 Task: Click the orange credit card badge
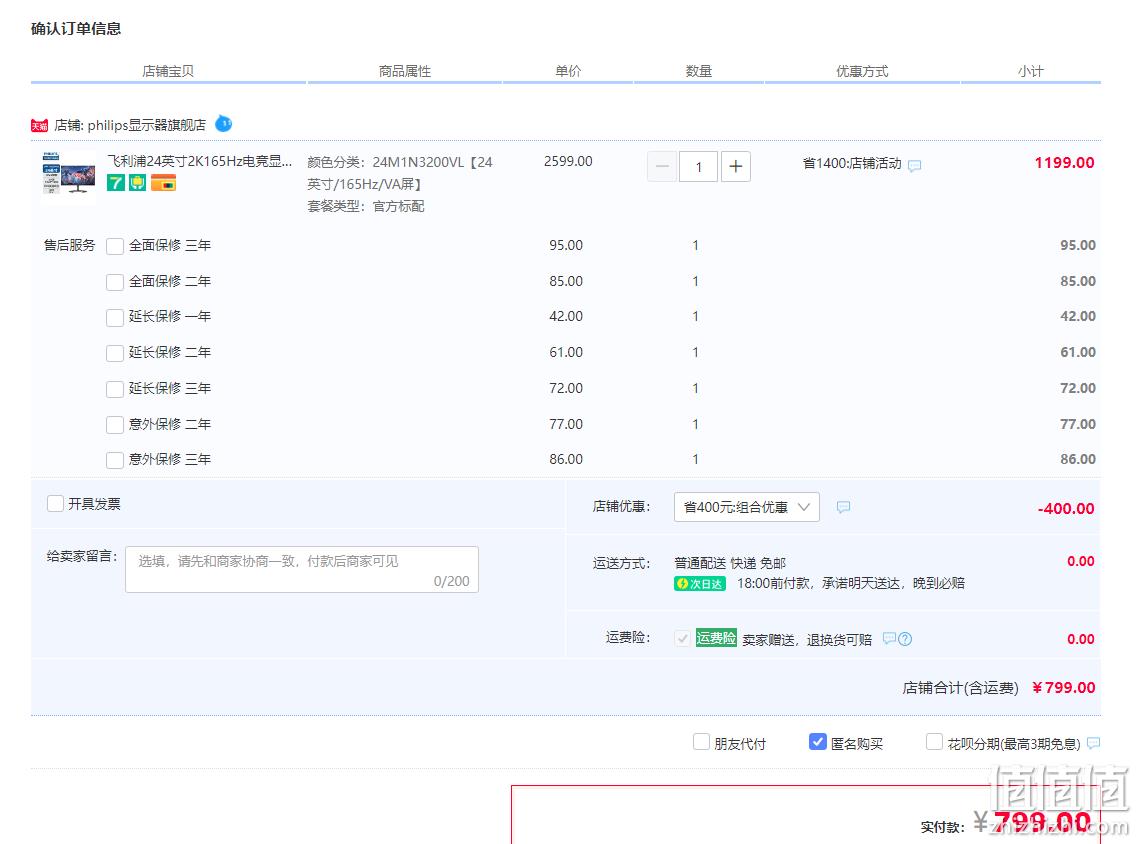pos(163,183)
